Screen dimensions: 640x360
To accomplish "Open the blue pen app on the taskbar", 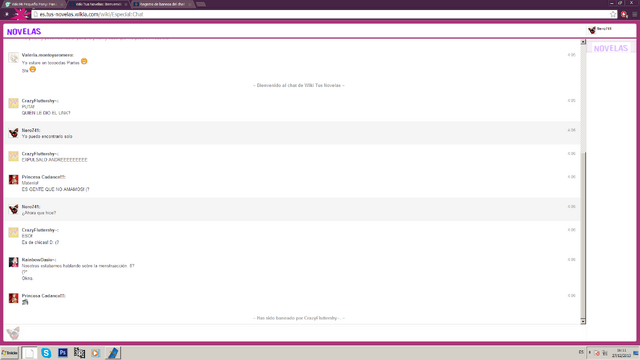I will tap(113, 353).
